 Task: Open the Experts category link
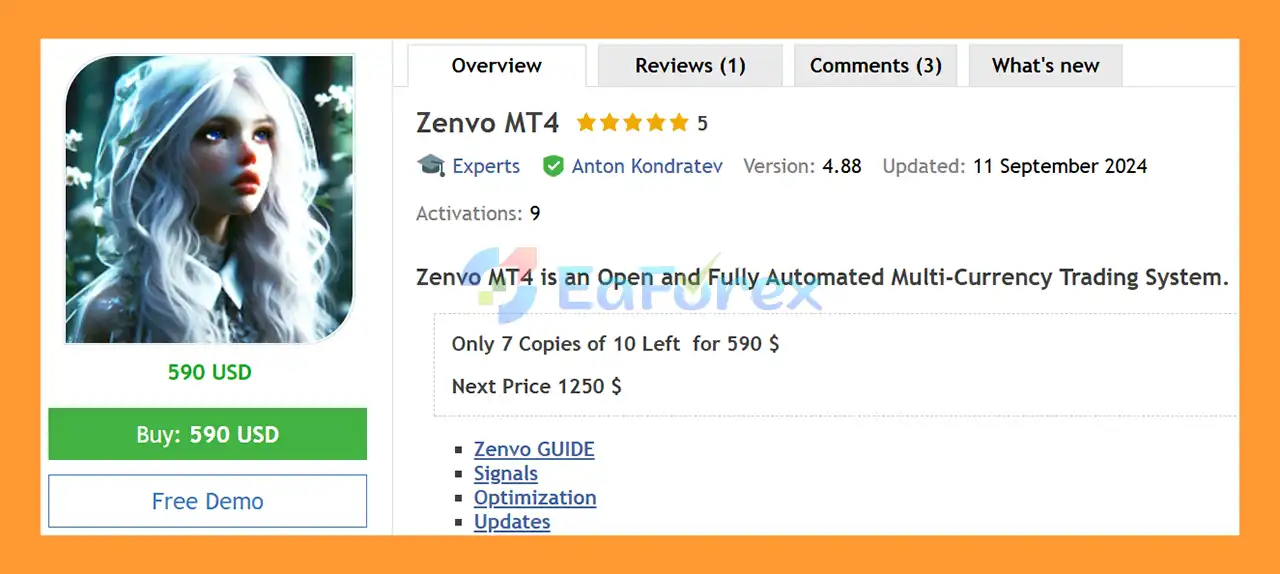tap(486, 166)
